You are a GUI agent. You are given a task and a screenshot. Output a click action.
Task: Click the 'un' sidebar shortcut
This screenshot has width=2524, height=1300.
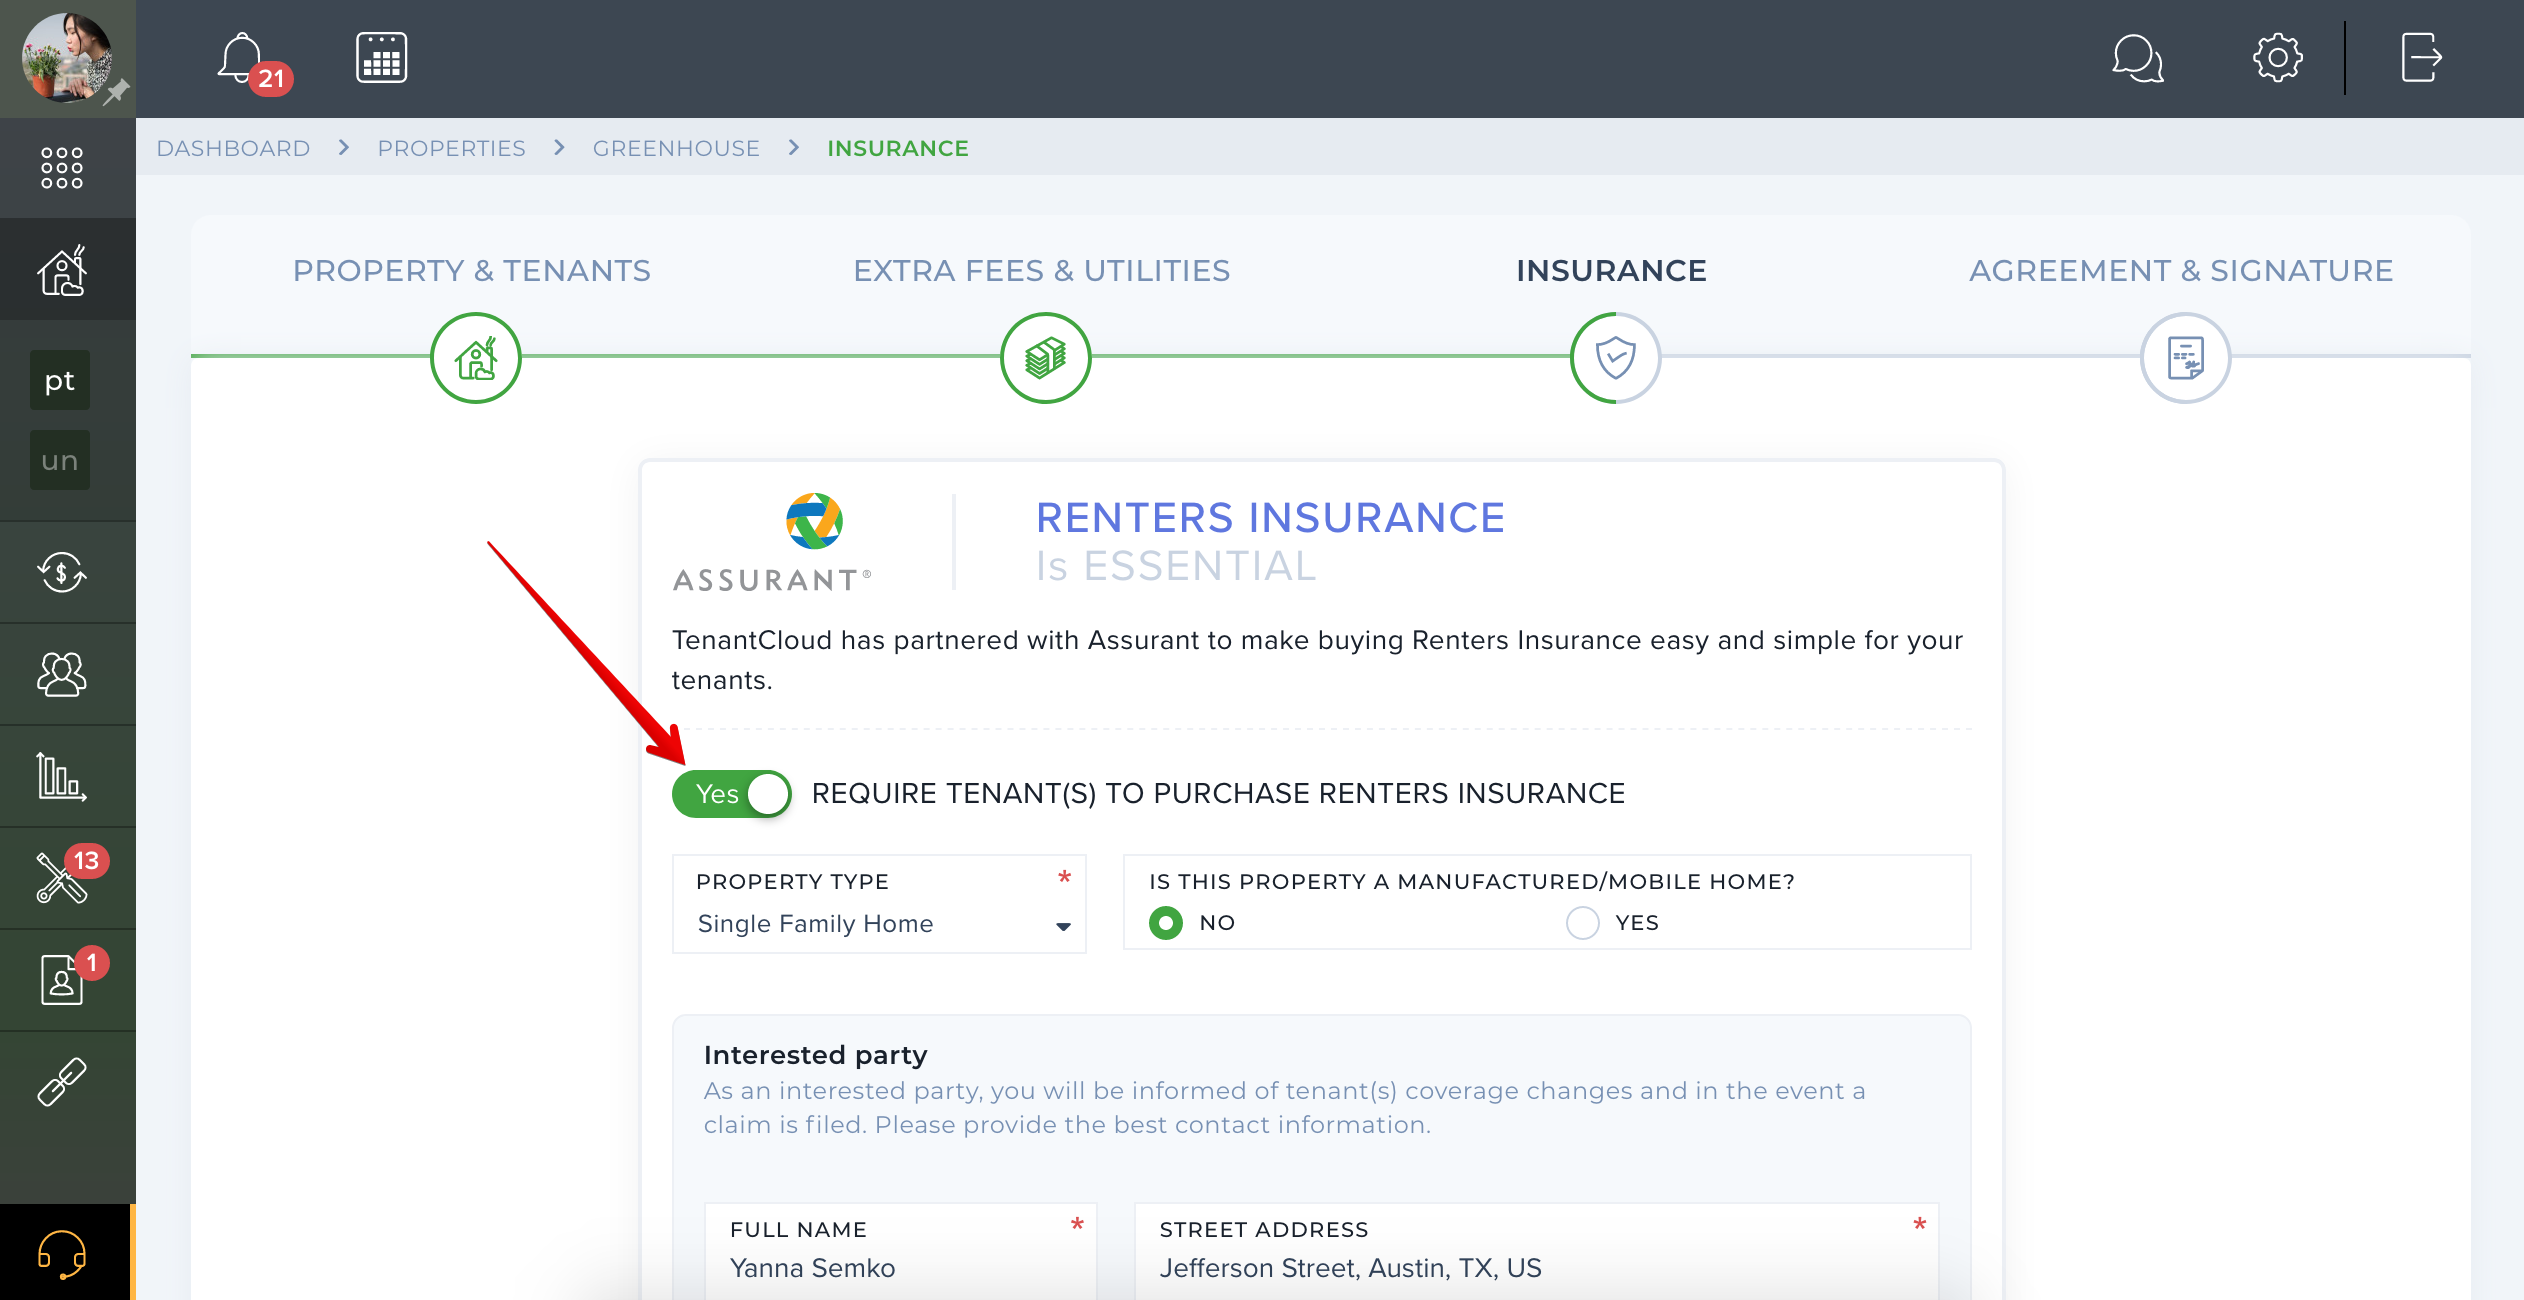coord(60,461)
